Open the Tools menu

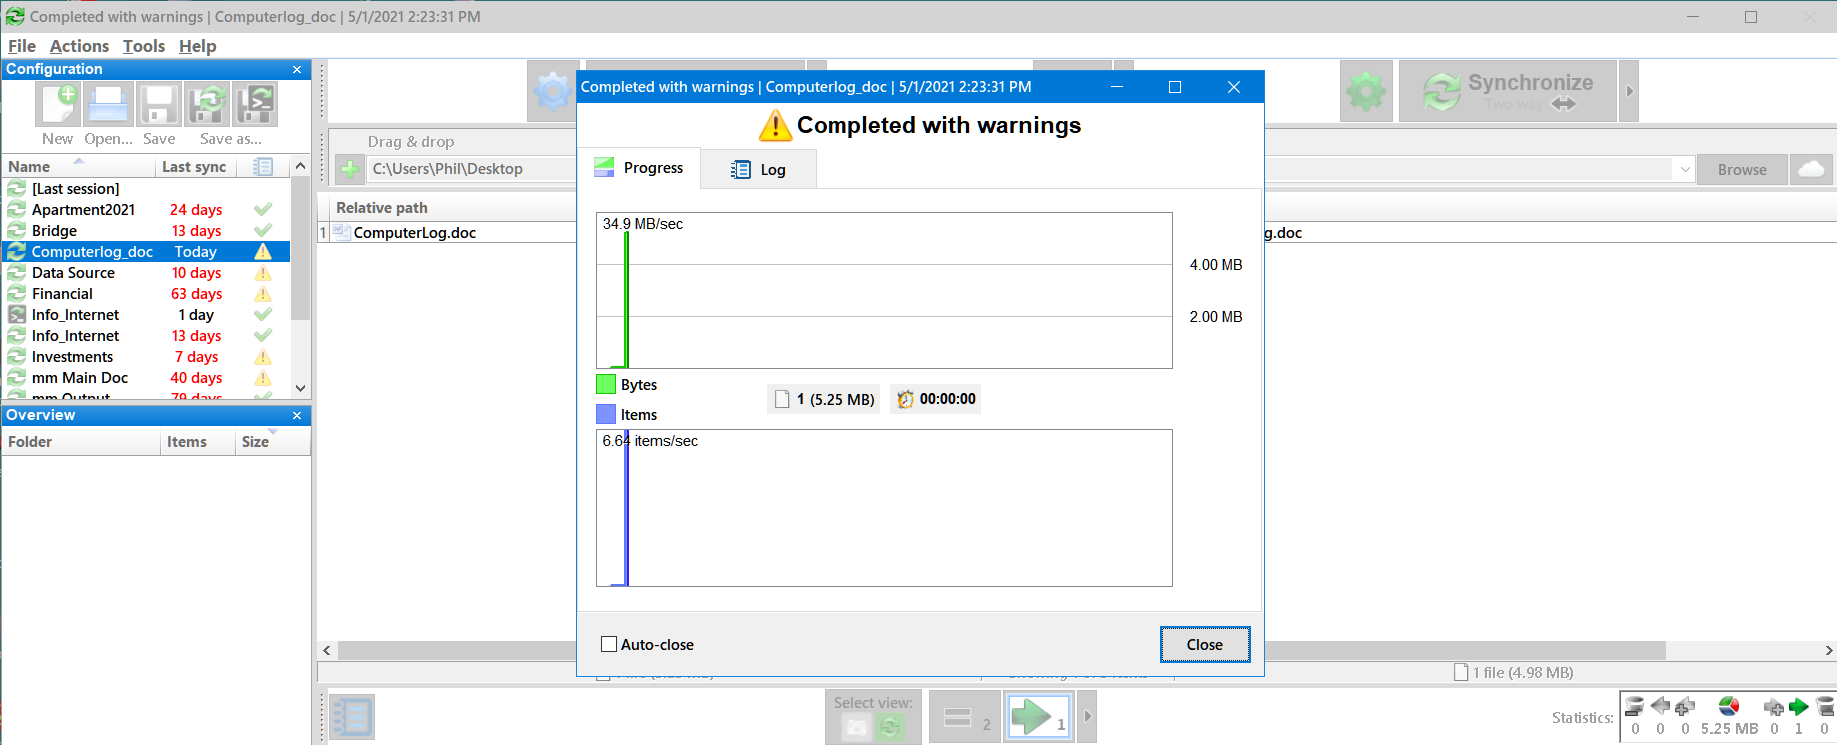coord(144,46)
